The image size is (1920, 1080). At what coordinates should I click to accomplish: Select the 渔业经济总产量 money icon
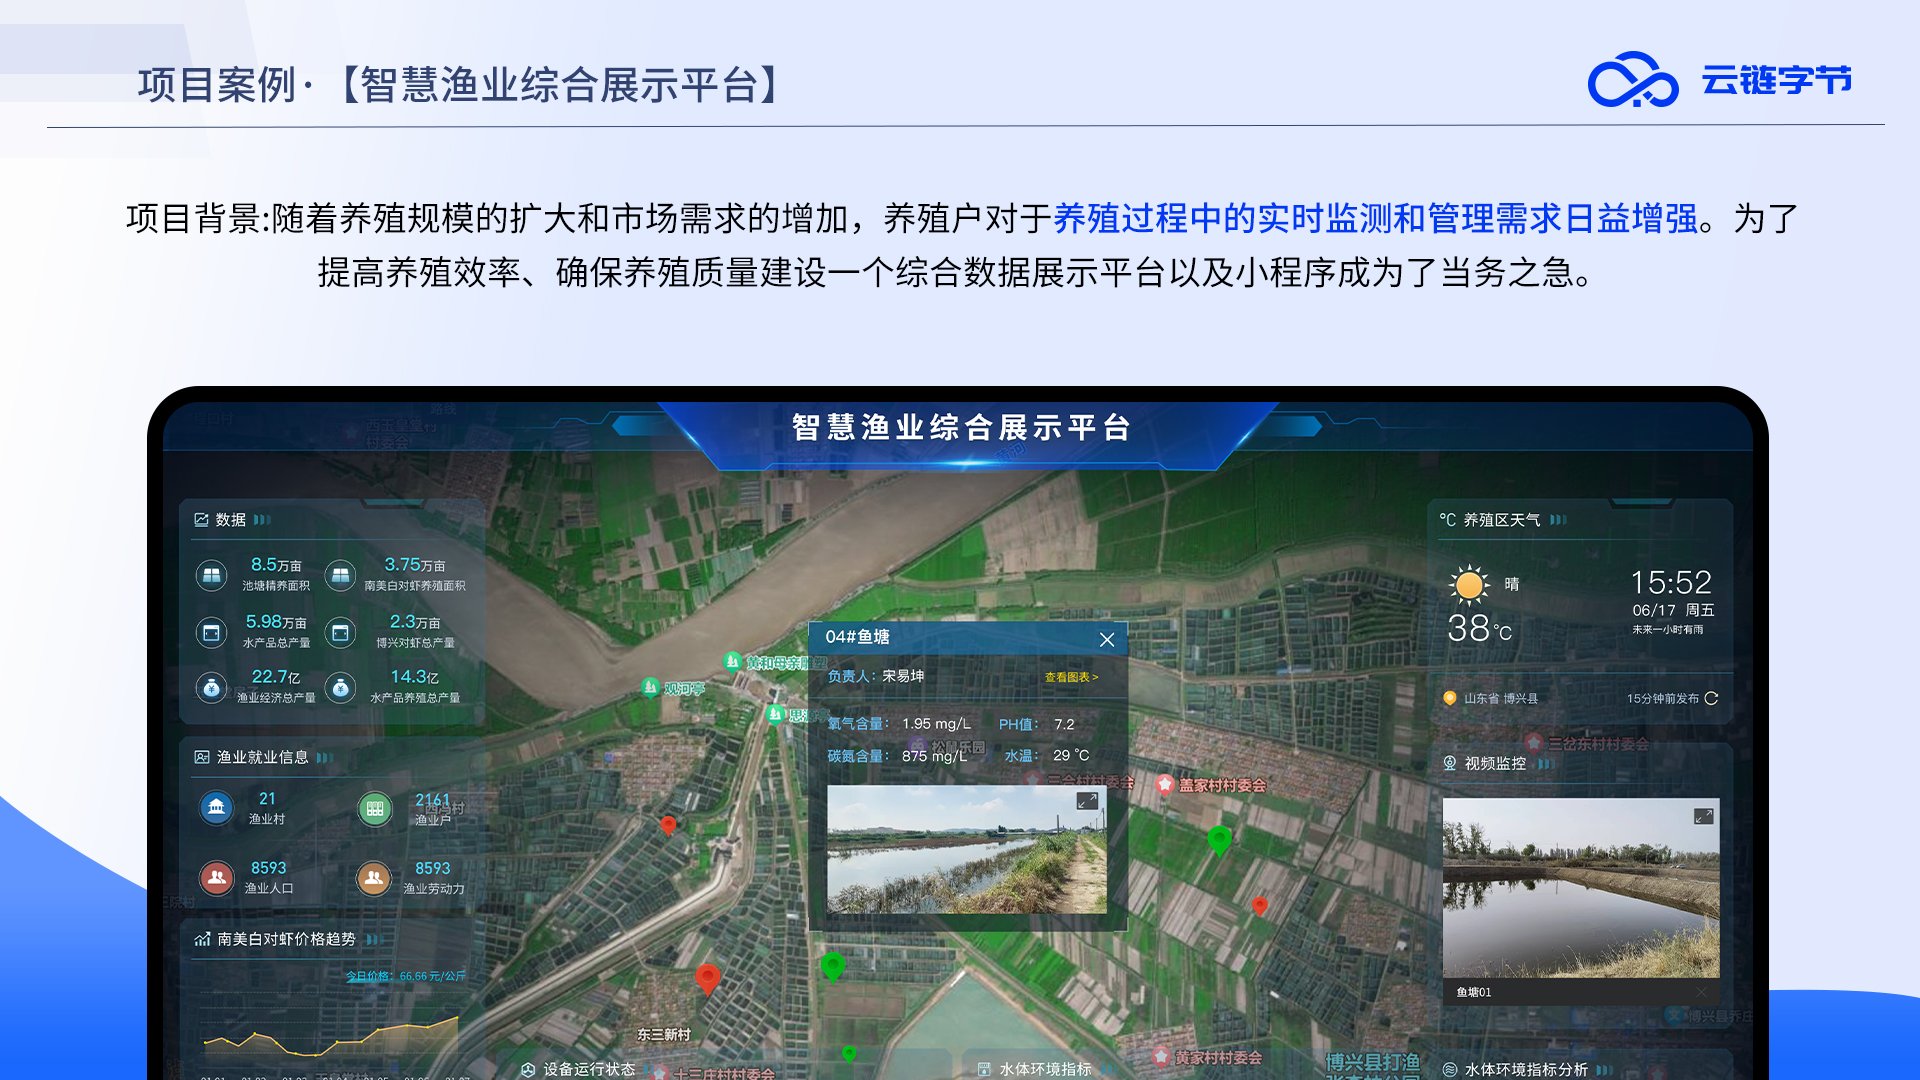[211, 688]
